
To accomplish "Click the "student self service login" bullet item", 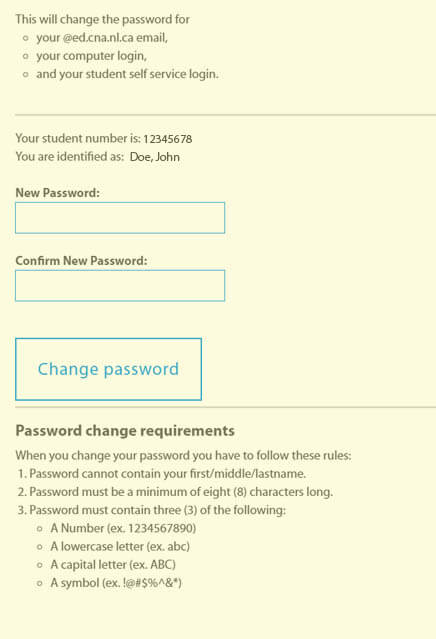I will (127, 74).
